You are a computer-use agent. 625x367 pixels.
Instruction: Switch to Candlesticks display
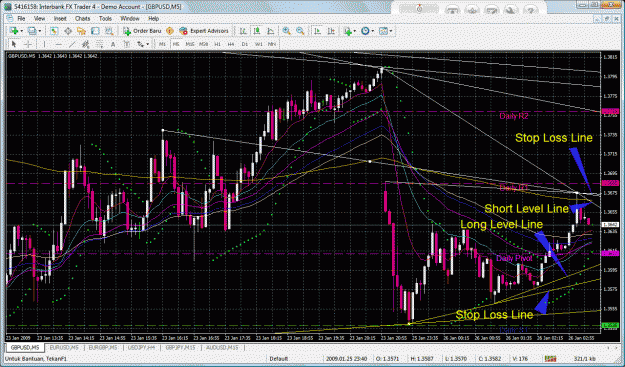257,31
